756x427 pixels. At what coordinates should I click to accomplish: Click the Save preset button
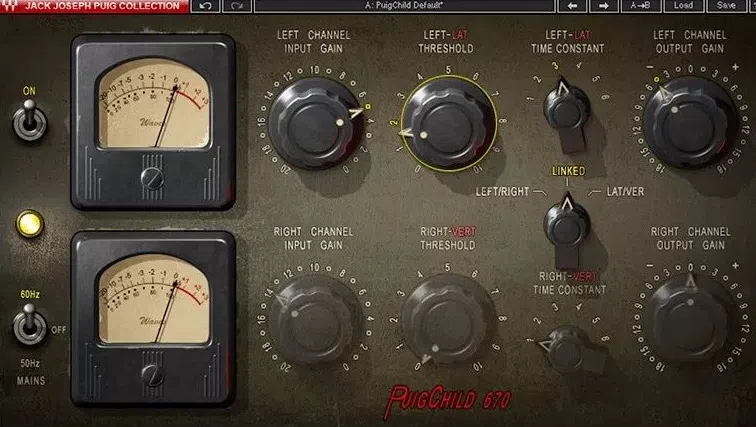coord(726,6)
